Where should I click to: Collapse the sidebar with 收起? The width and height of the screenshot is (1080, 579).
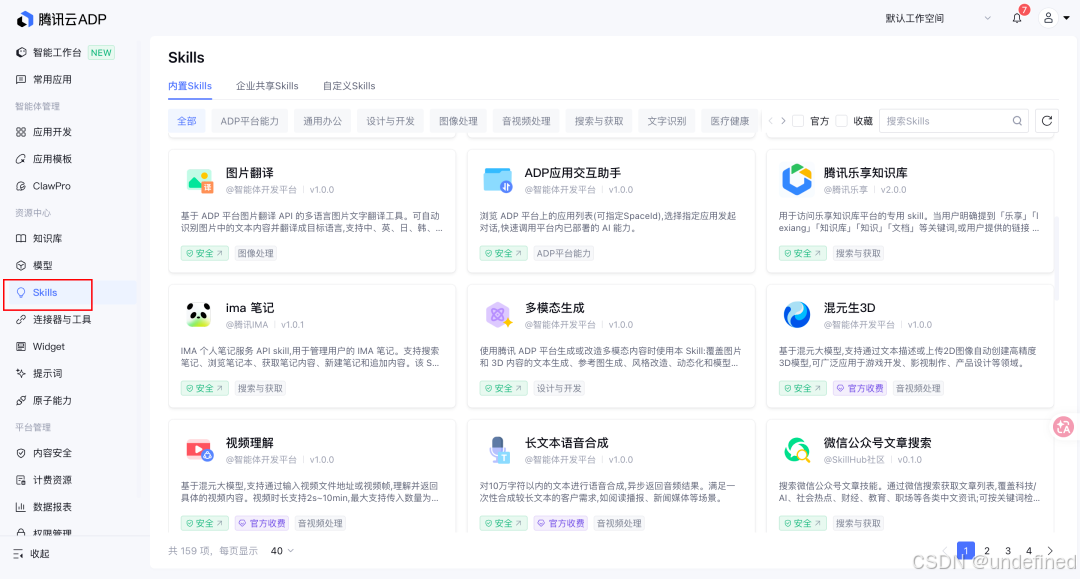pos(32,554)
